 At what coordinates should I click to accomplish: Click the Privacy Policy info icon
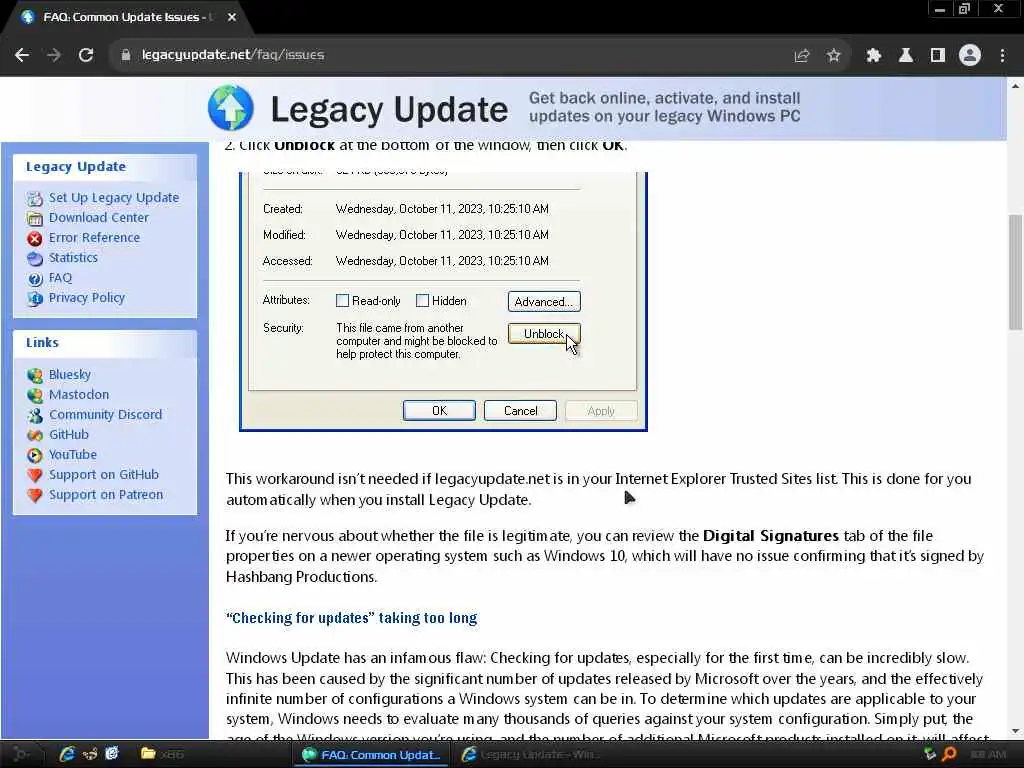click(x=35, y=298)
